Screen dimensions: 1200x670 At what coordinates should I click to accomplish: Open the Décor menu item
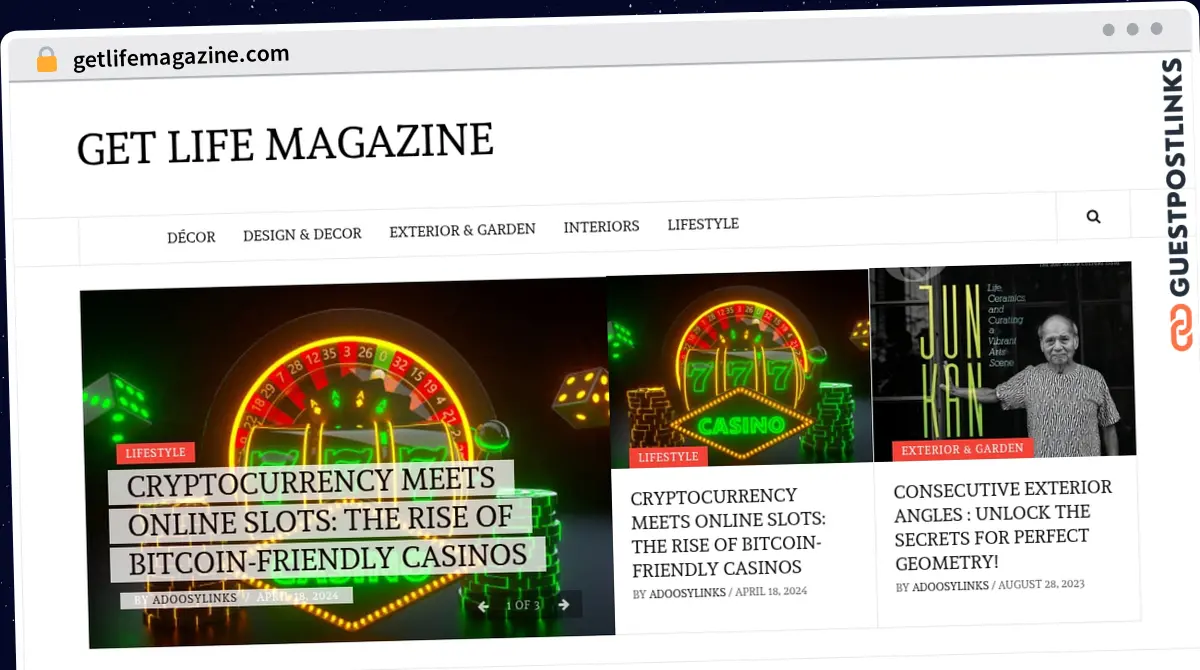click(x=191, y=237)
